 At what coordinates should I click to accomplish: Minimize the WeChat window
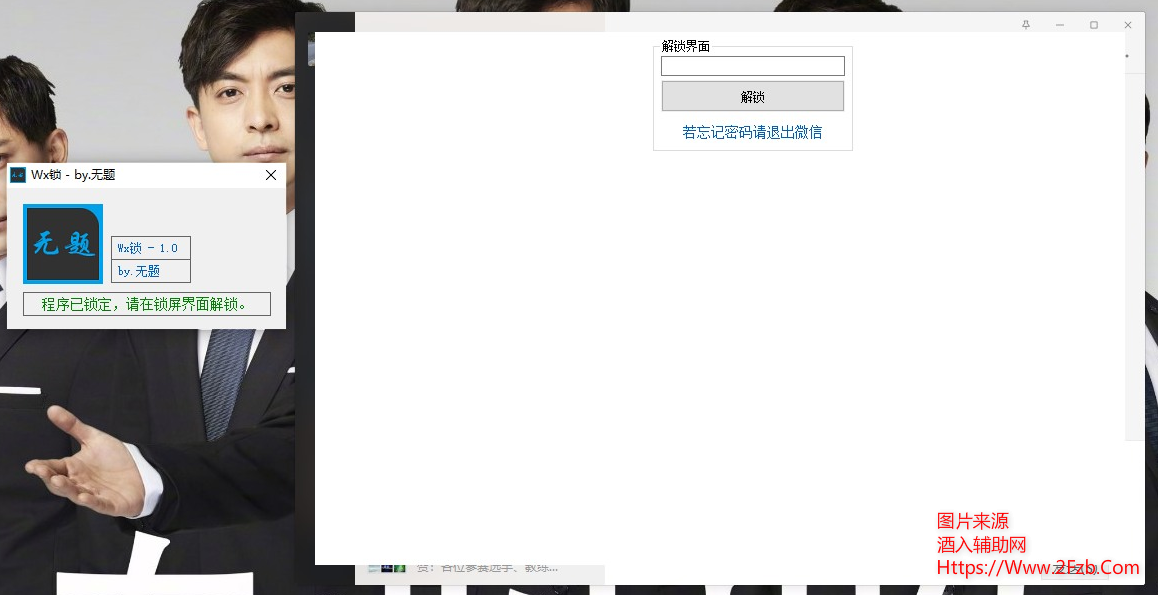coord(1060,25)
